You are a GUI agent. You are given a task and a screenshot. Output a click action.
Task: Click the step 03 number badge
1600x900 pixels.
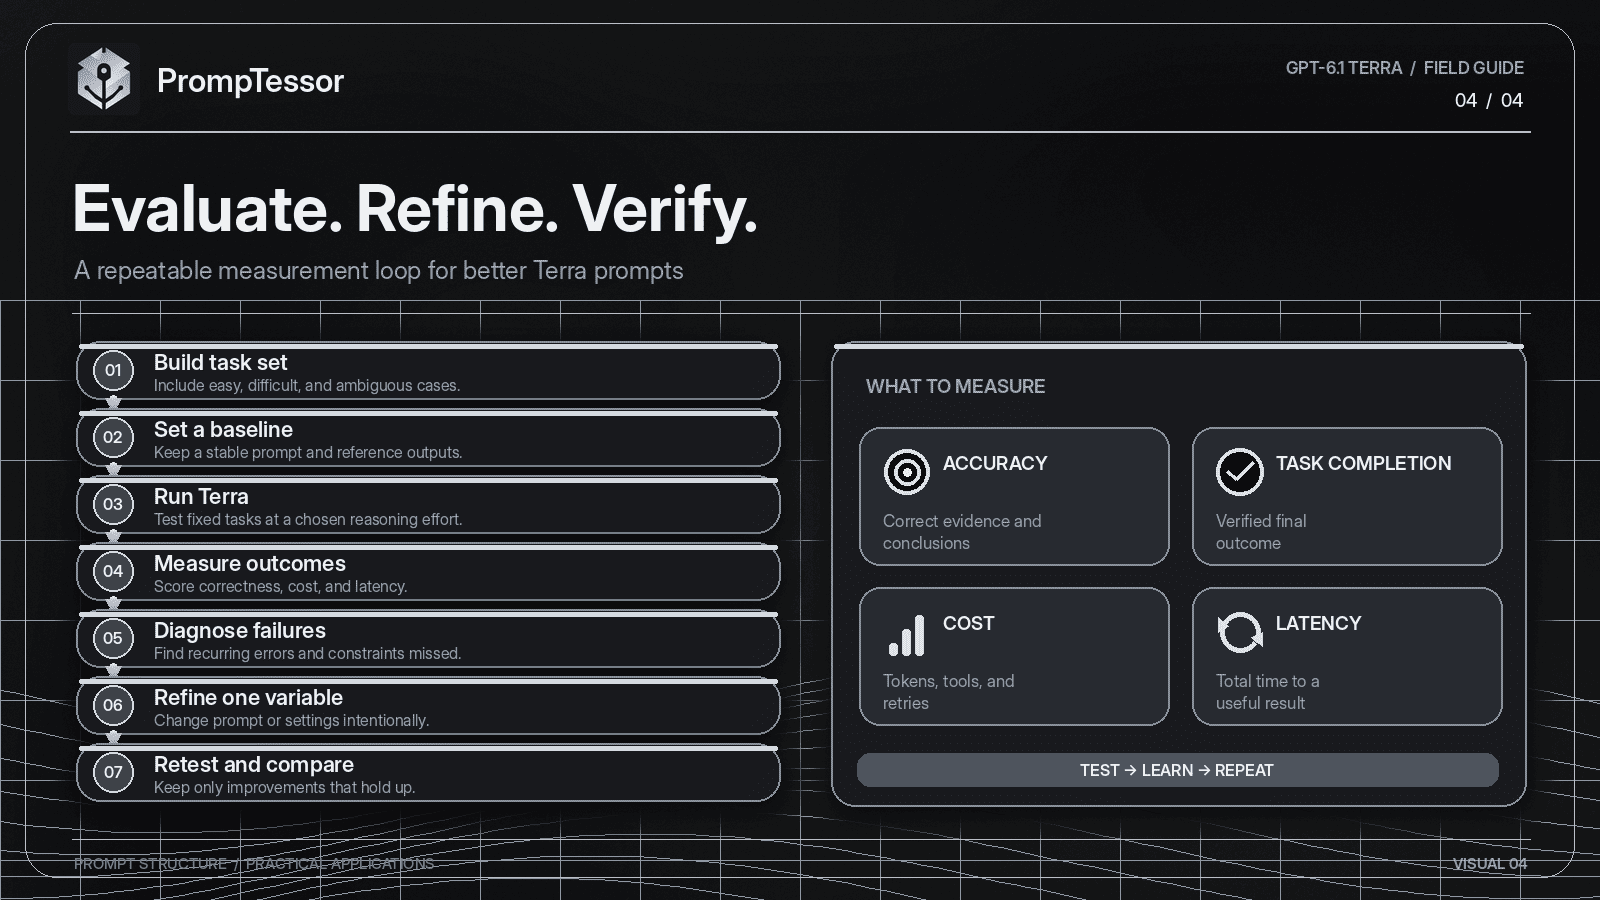click(x=113, y=504)
